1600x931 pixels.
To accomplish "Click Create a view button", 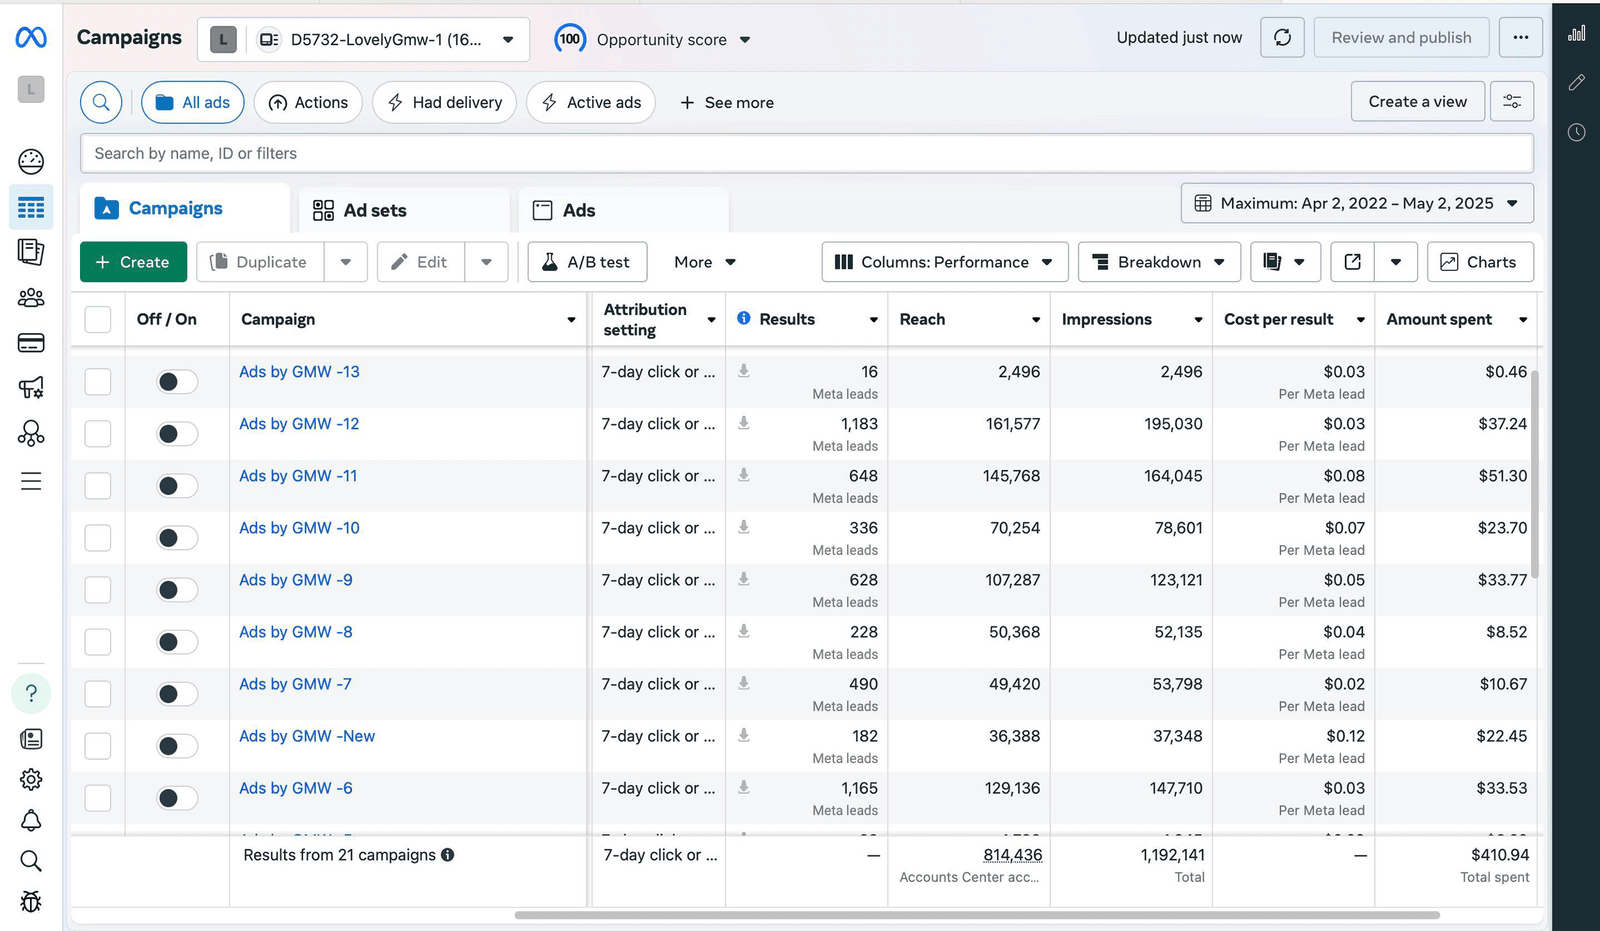I will [1417, 102].
